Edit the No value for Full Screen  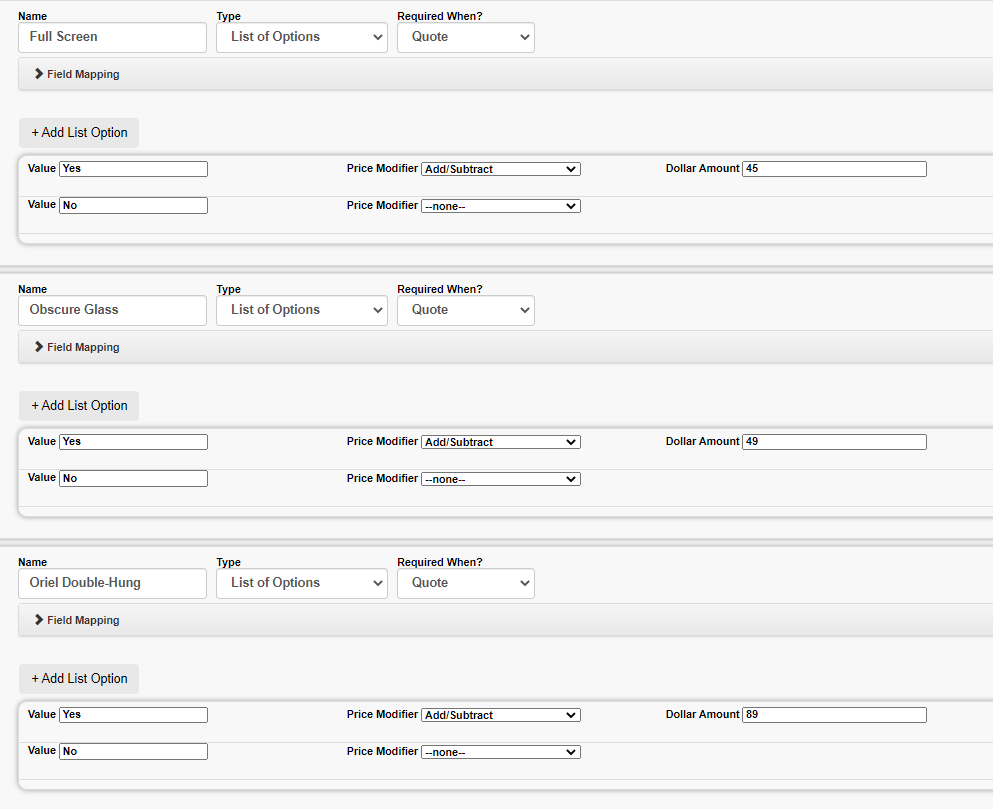click(x=133, y=205)
